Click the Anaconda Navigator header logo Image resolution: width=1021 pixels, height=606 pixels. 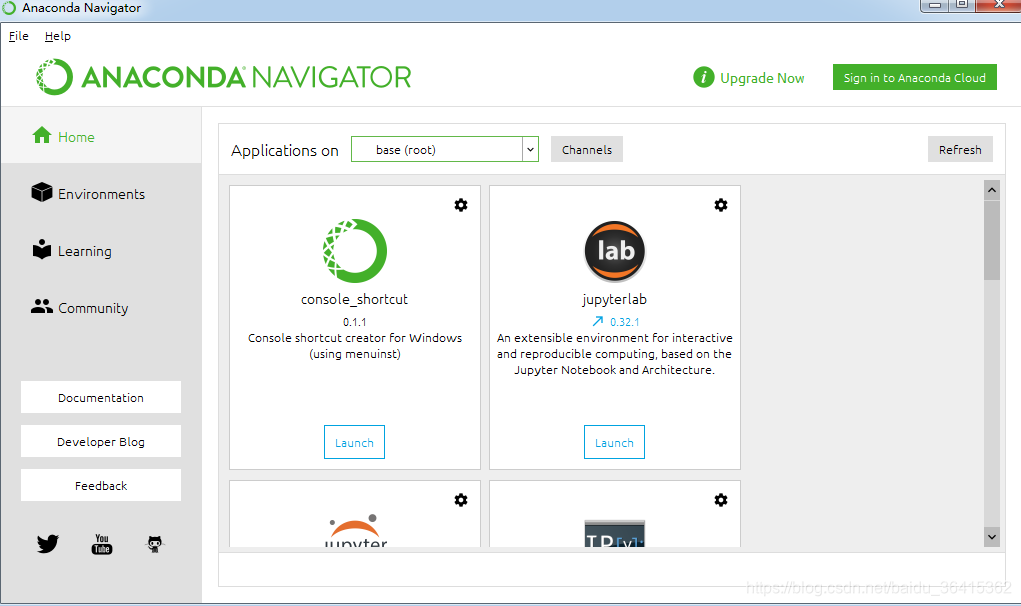click(223, 77)
